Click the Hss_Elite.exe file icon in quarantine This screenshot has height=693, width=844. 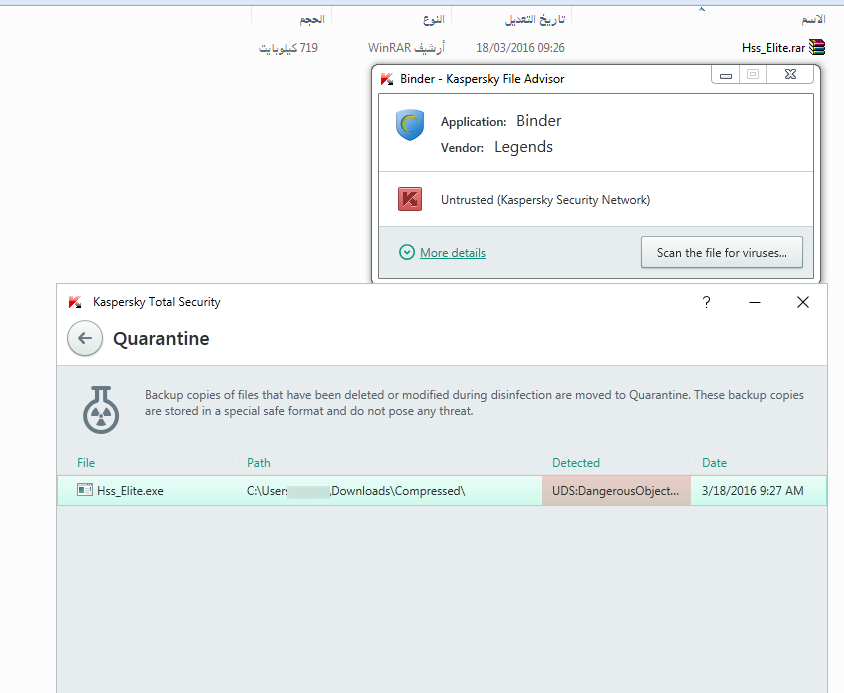pyautogui.click(x=85, y=490)
